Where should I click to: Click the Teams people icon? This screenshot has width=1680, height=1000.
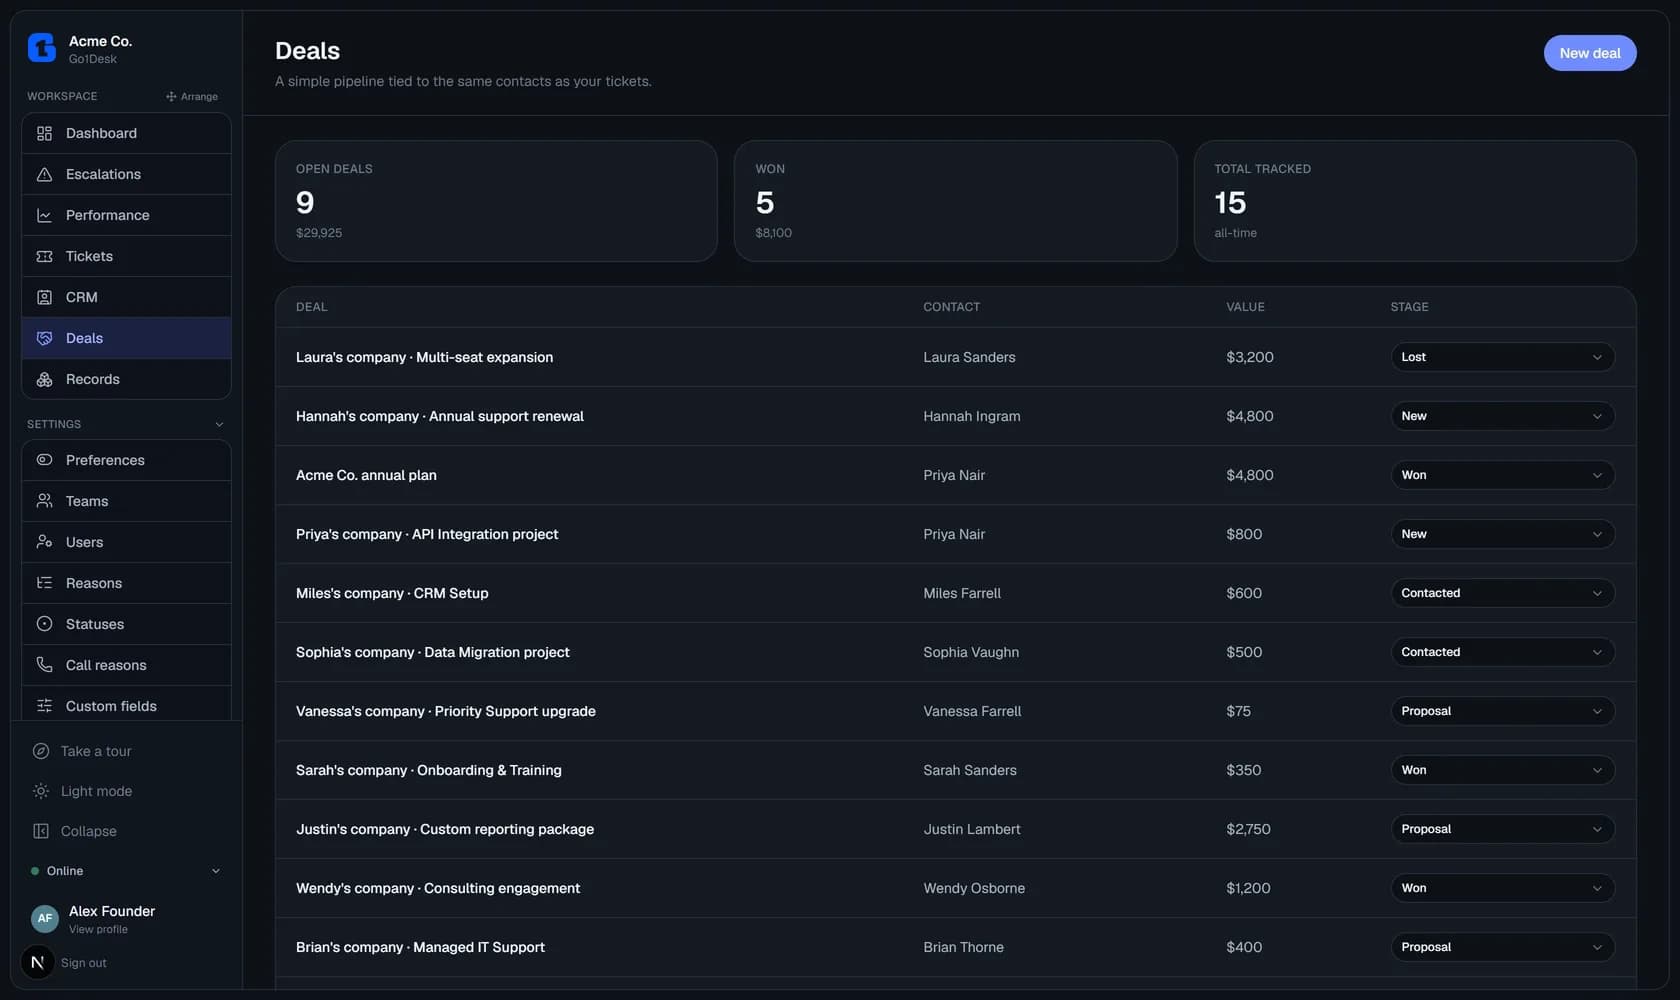coord(44,501)
